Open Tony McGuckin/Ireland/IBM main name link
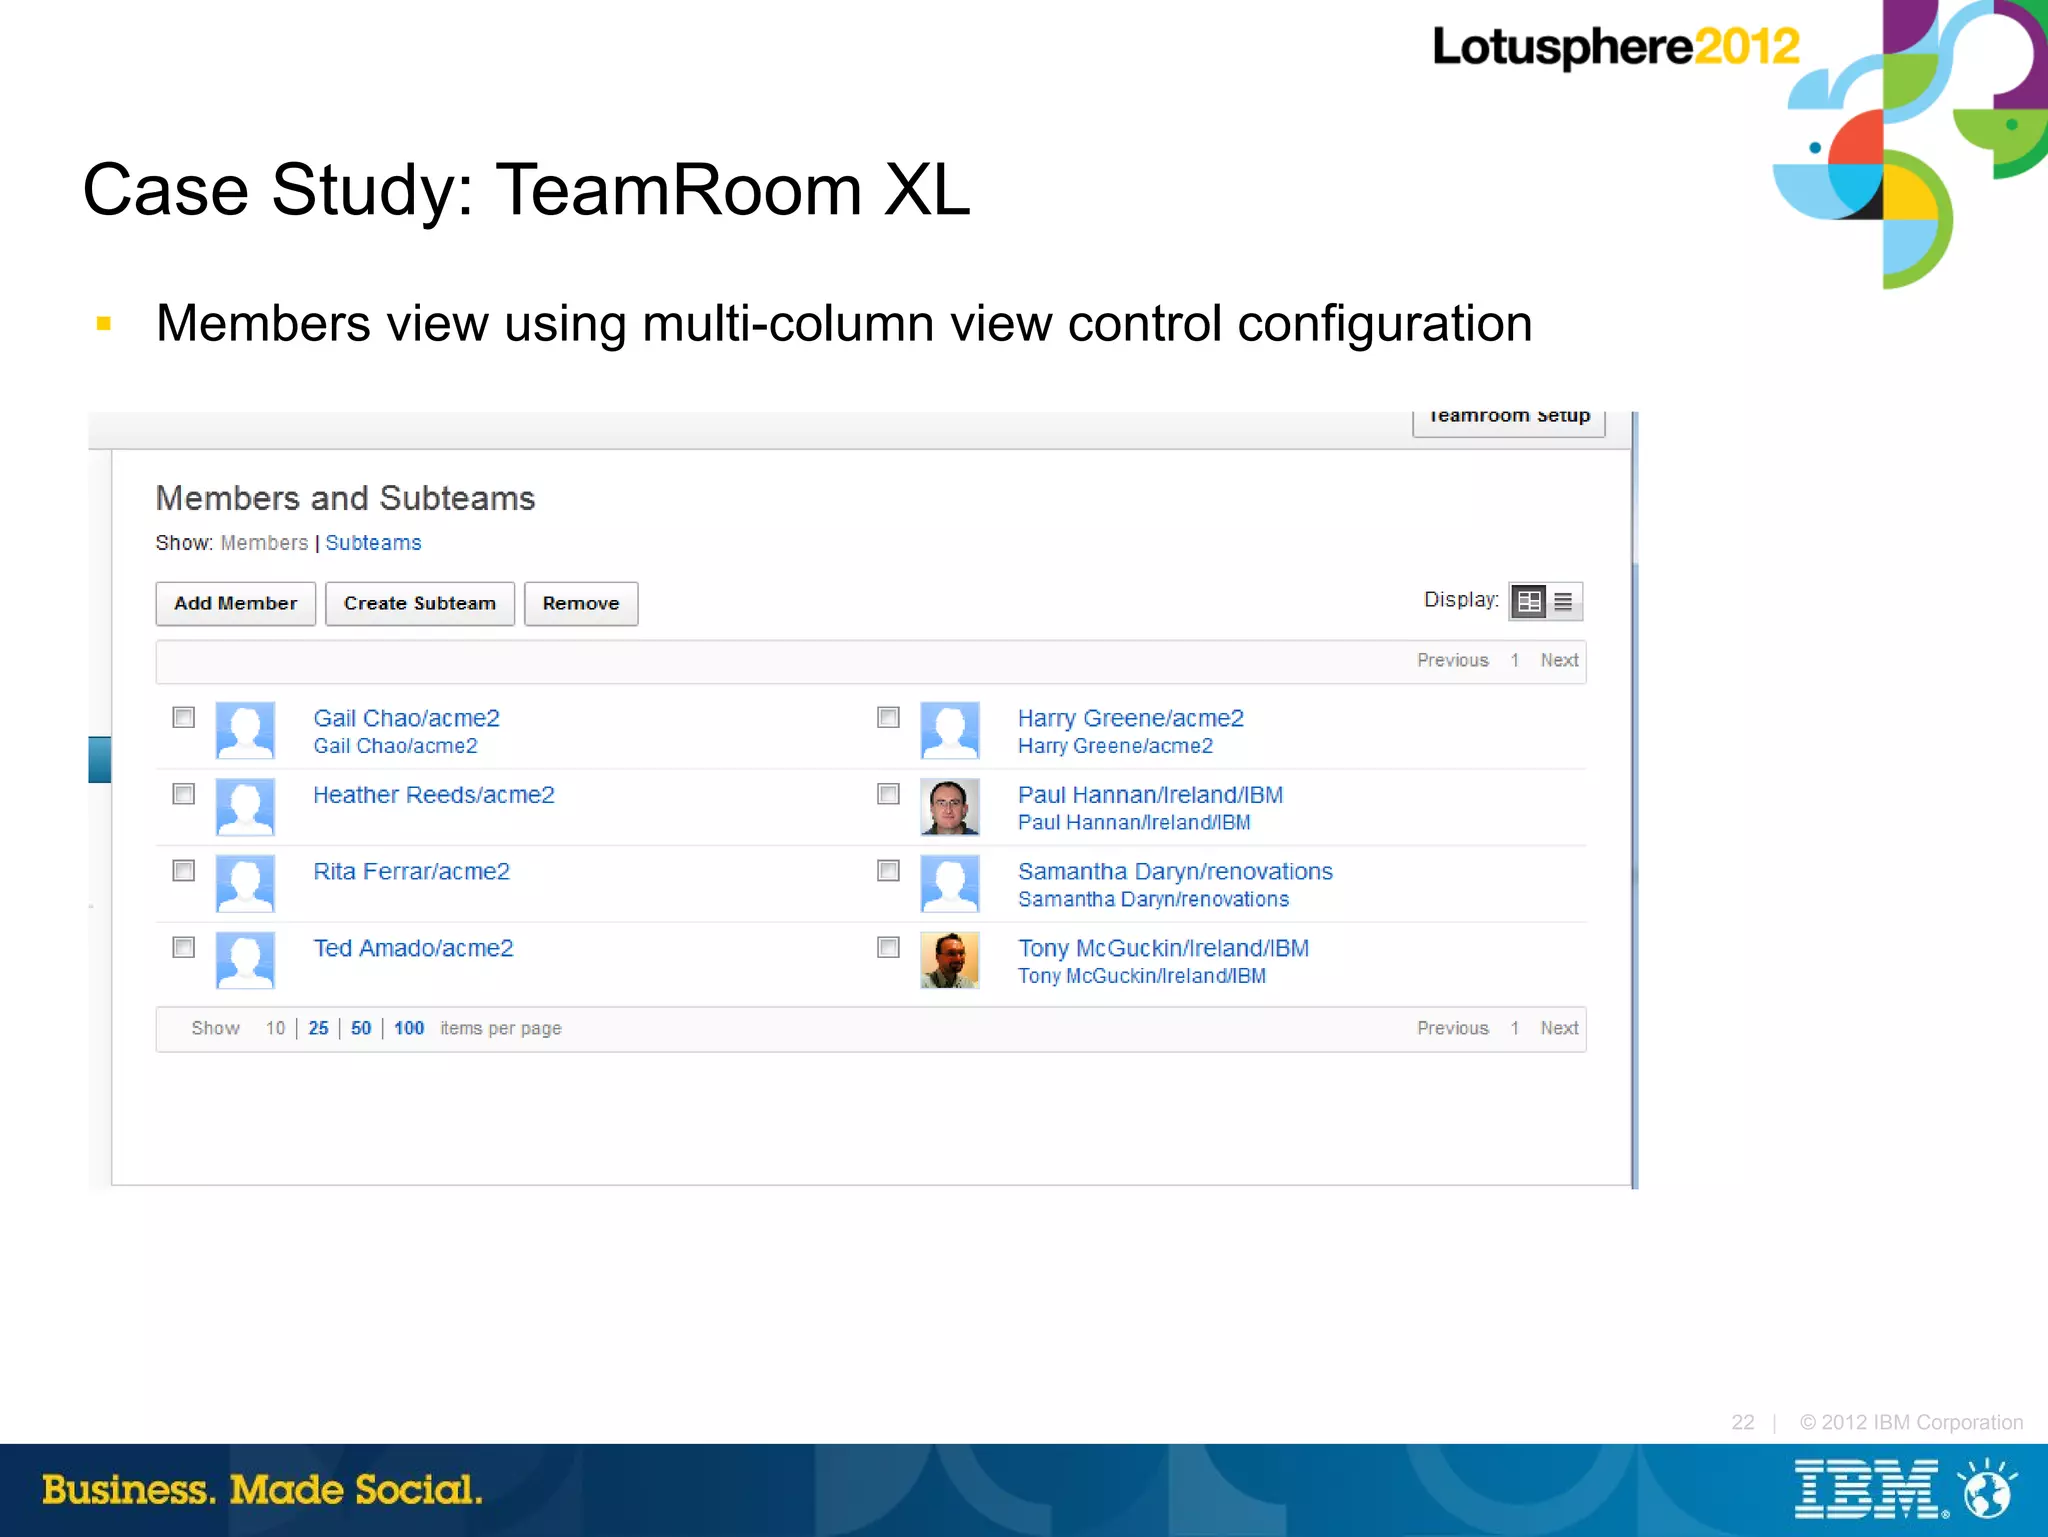This screenshot has width=2048, height=1537. click(1163, 948)
